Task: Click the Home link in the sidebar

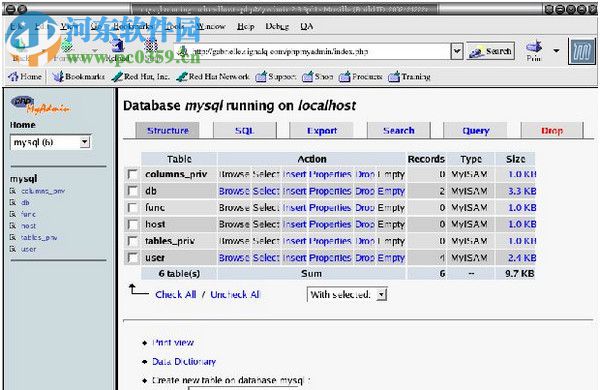Action: click(23, 125)
